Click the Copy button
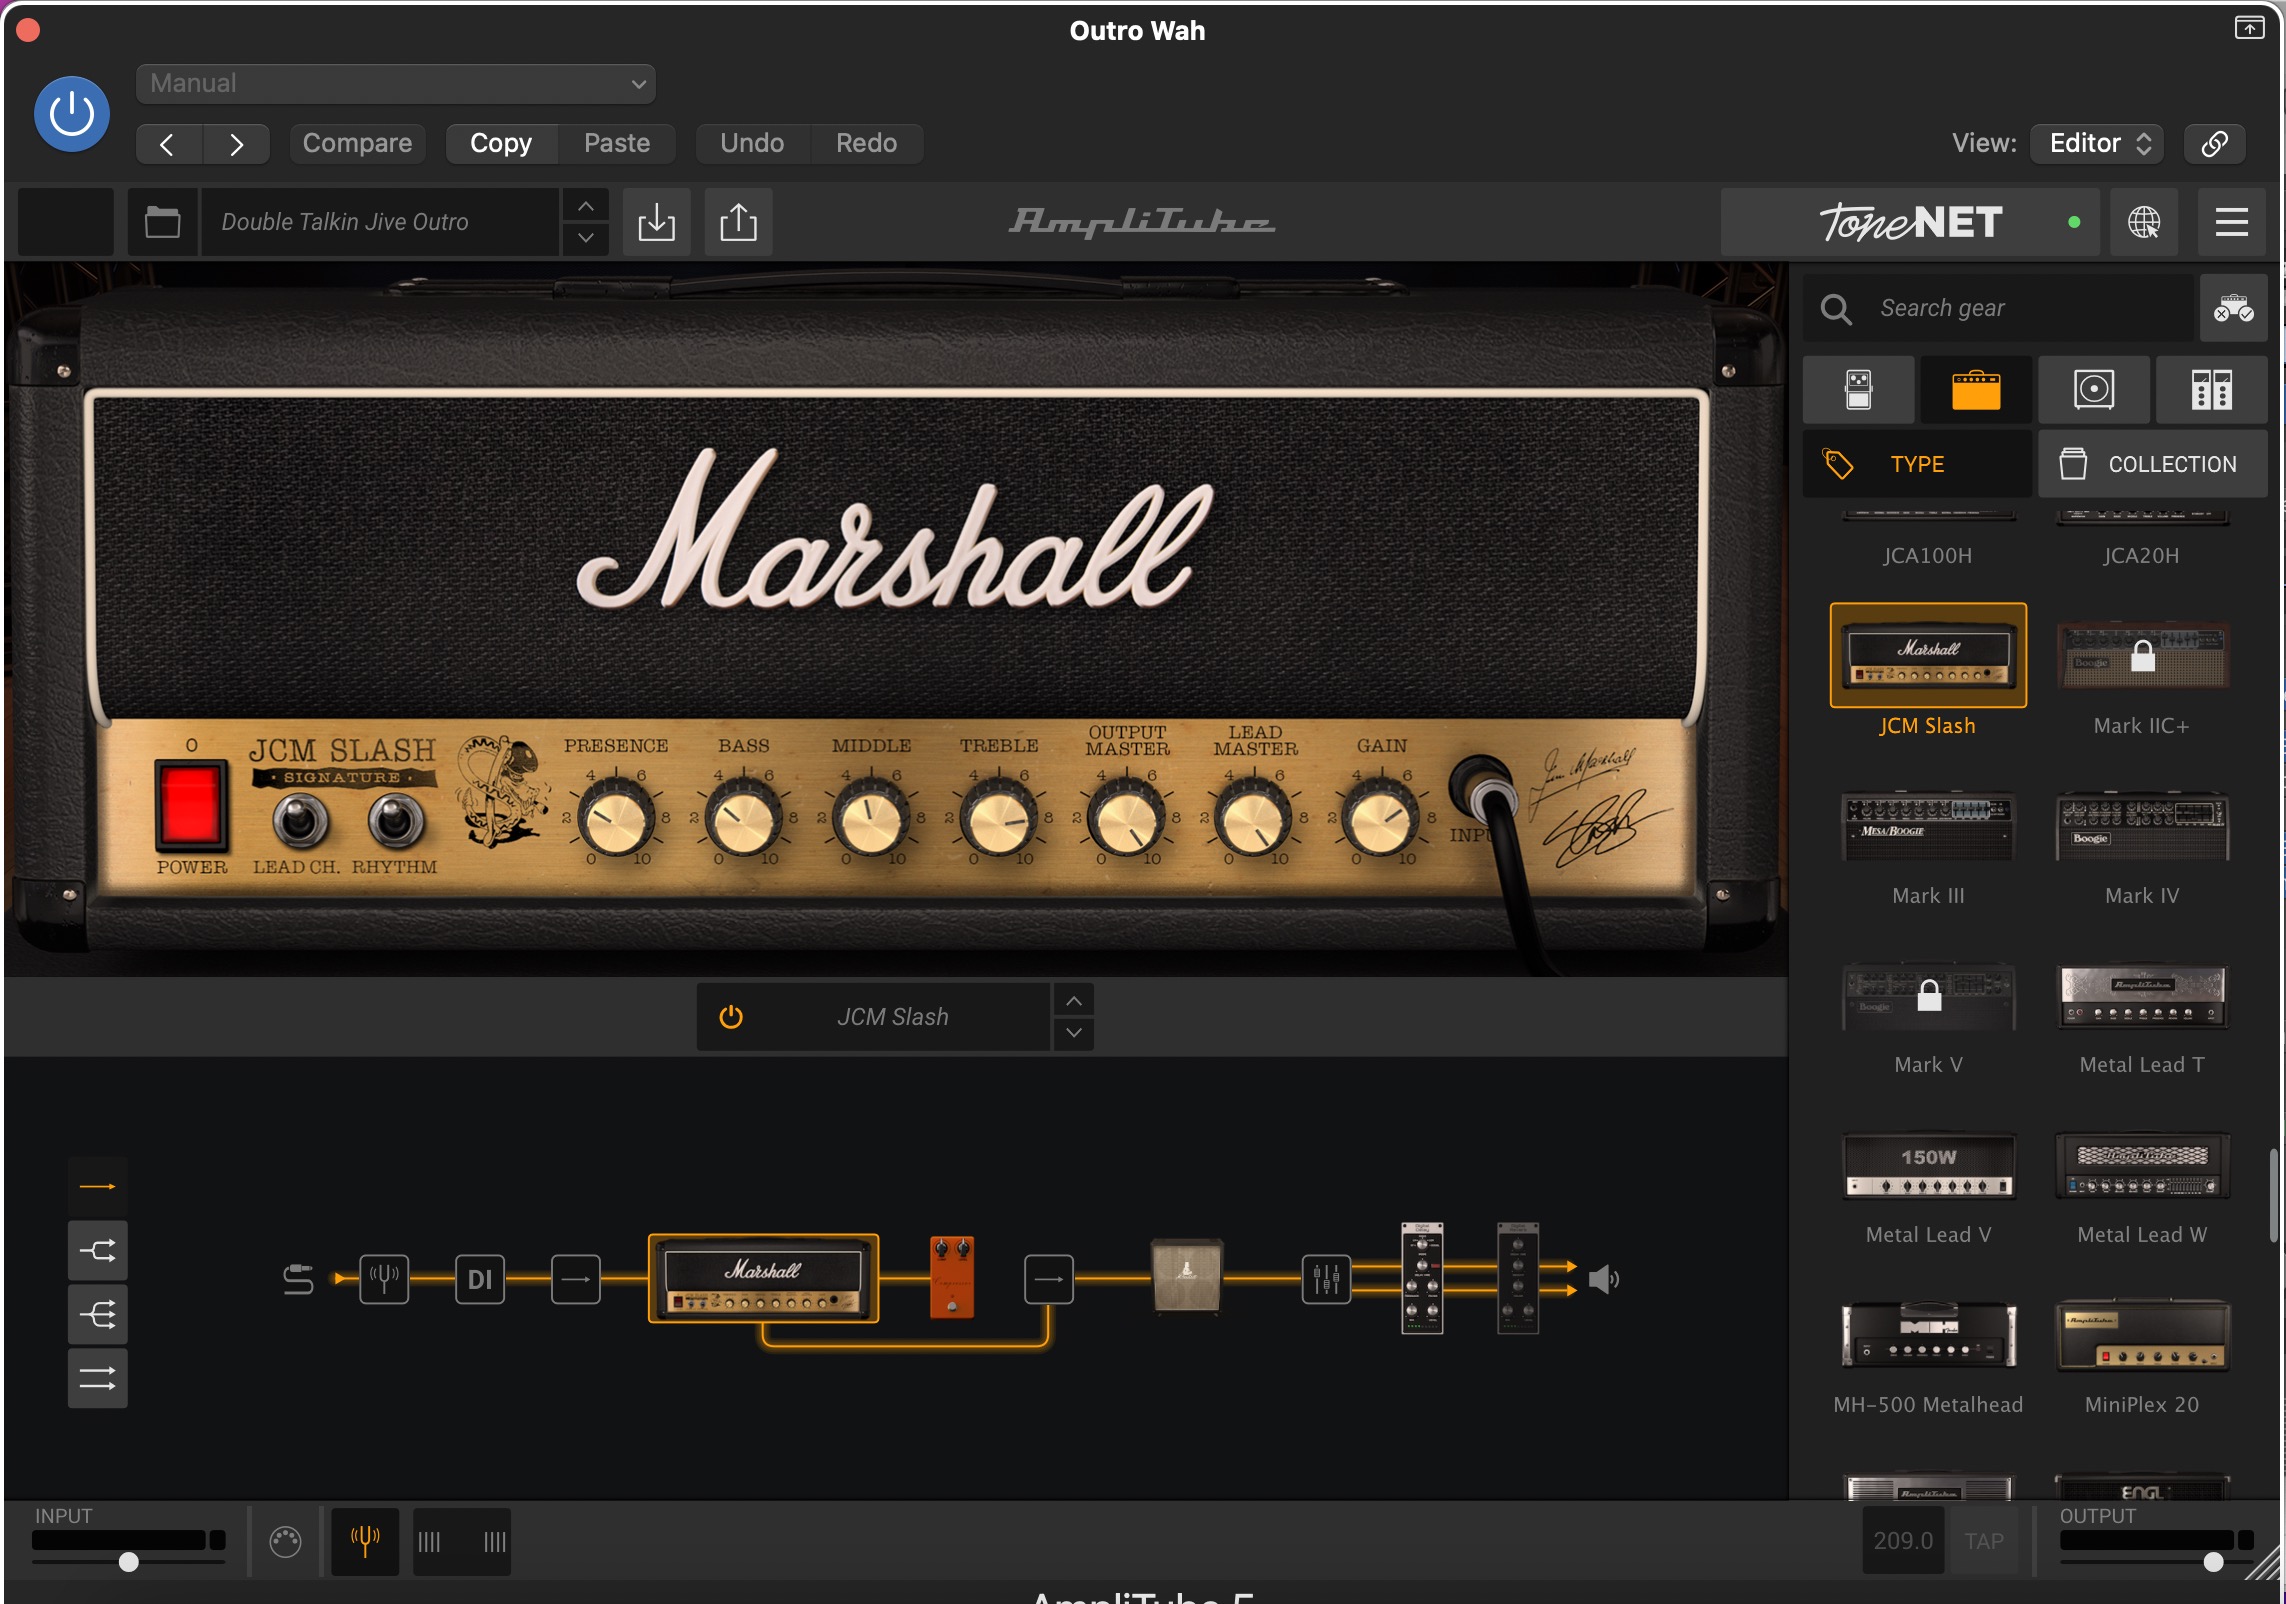 (x=501, y=143)
